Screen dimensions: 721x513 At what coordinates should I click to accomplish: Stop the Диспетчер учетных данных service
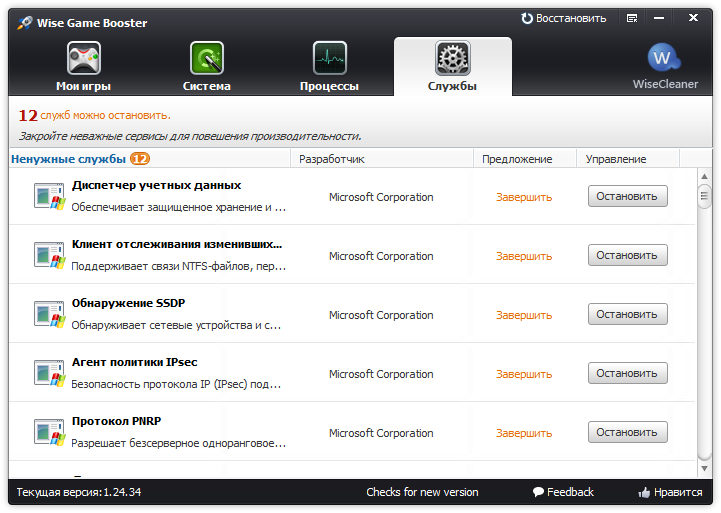point(627,197)
